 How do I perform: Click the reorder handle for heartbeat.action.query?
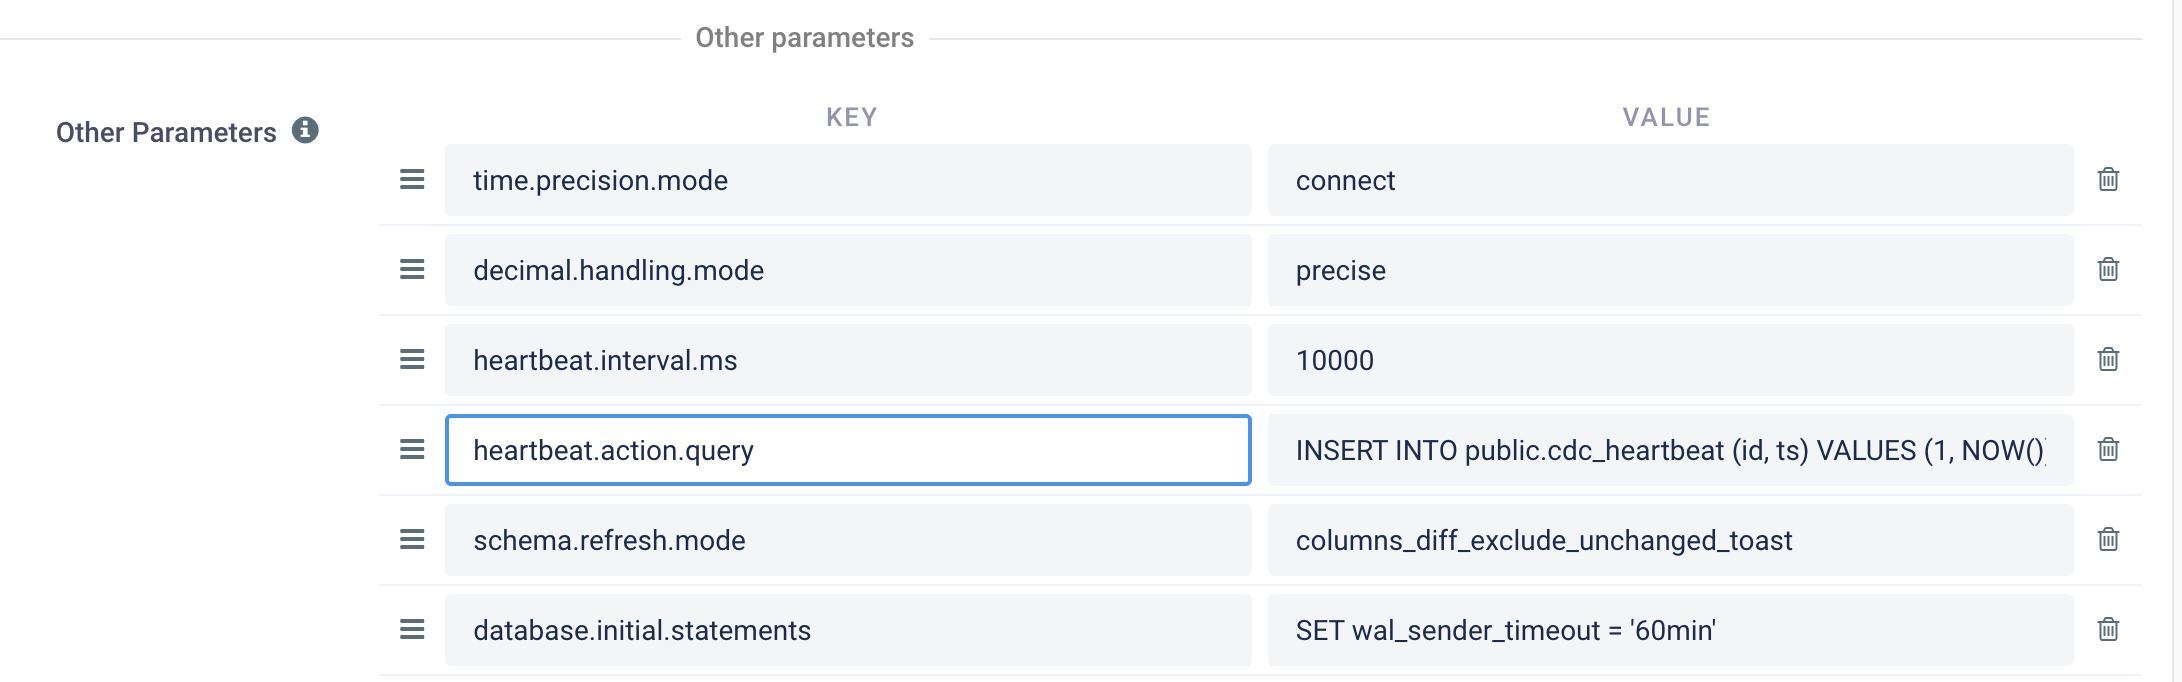(412, 450)
